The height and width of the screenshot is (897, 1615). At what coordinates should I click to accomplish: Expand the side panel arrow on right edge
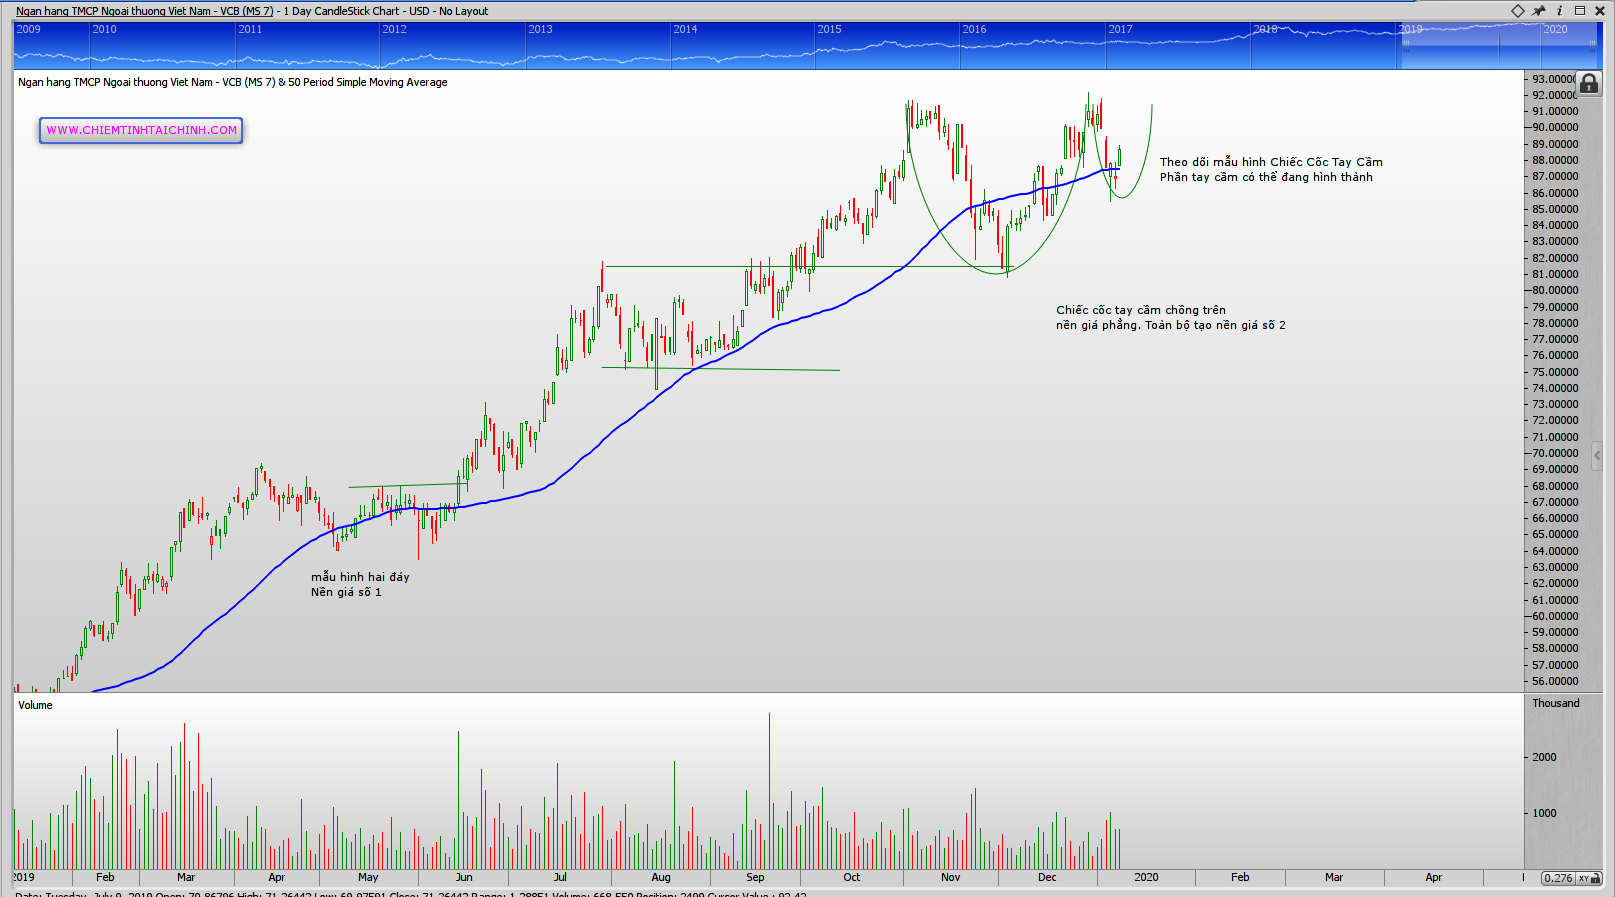(x=1597, y=455)
